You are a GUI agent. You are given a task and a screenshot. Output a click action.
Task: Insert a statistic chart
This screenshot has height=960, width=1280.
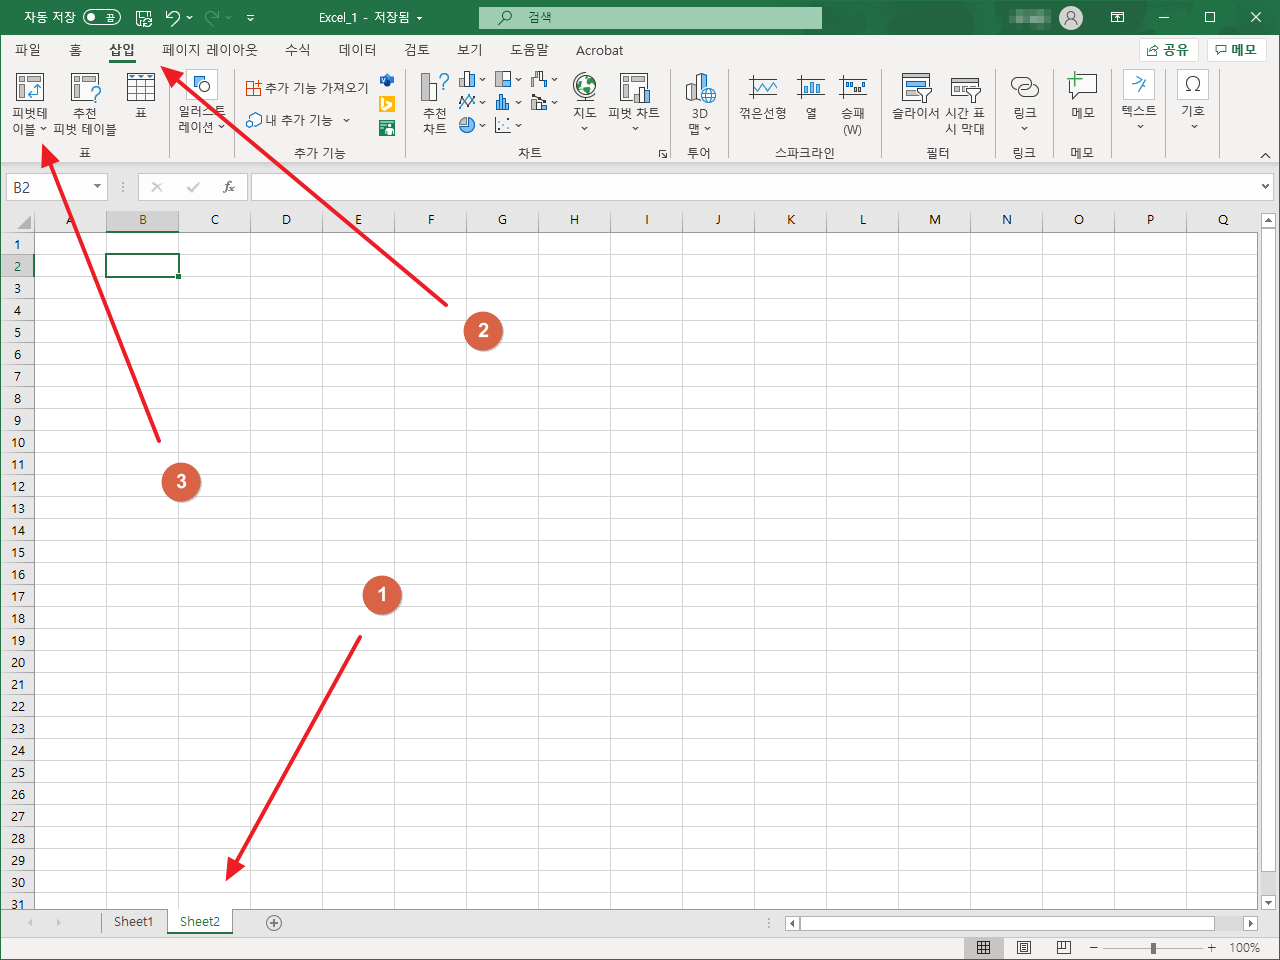508,102
